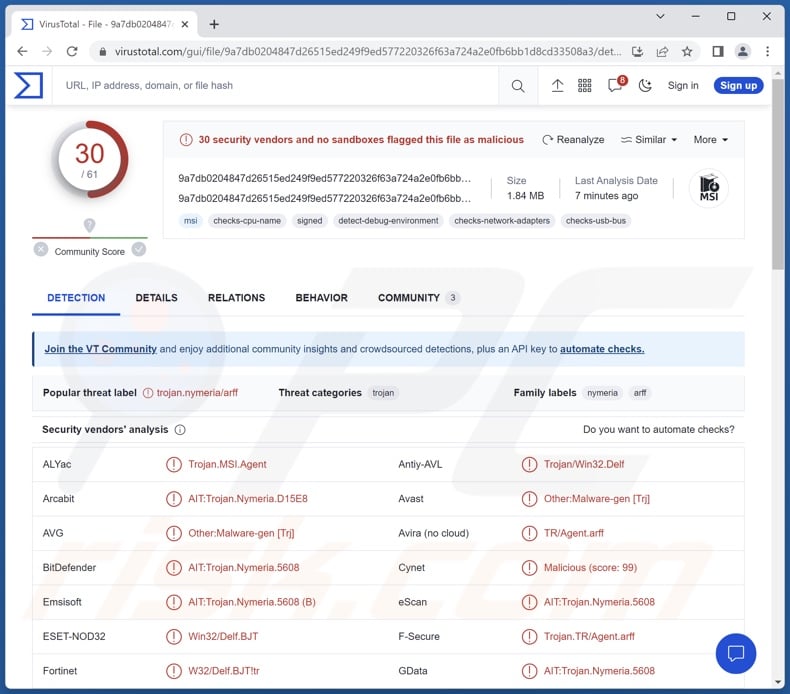Click AIT:Trojan.Nymeria.D15E8 detection text
790x694 pixels.
point(248,498)
